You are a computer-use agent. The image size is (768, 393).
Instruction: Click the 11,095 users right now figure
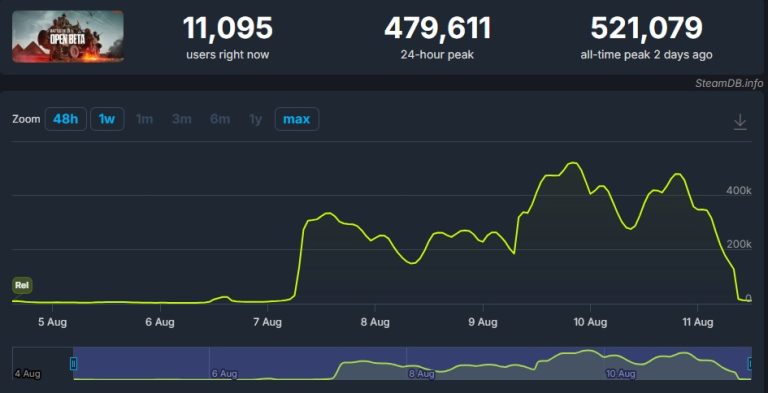click(228, 28)
